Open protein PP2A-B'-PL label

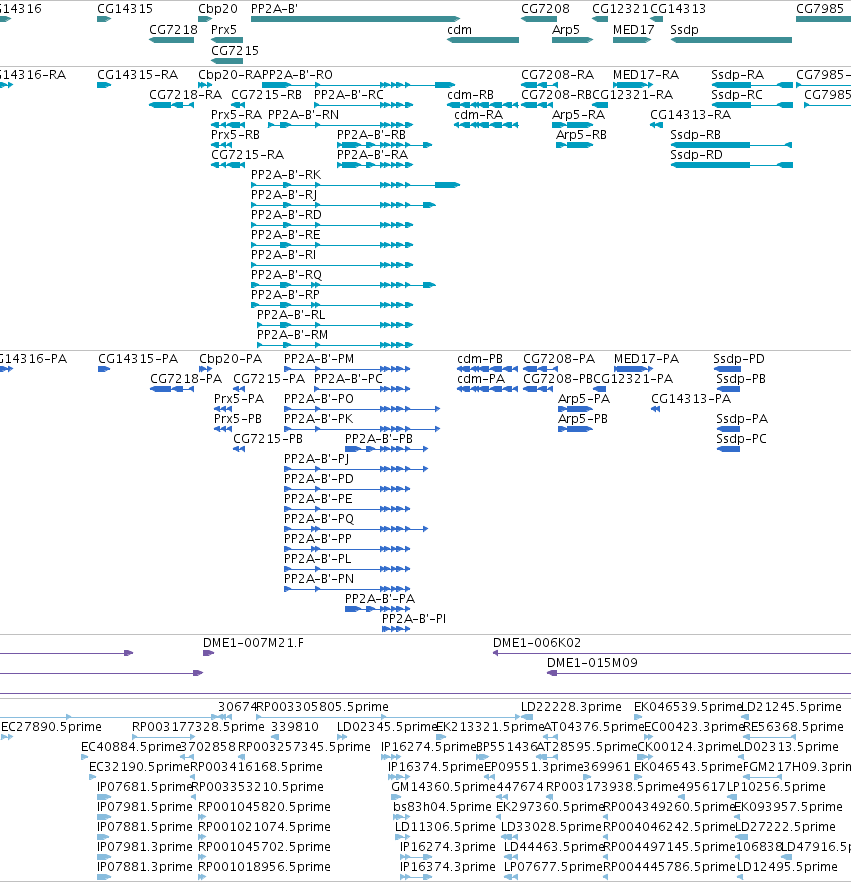click(317, 559)
